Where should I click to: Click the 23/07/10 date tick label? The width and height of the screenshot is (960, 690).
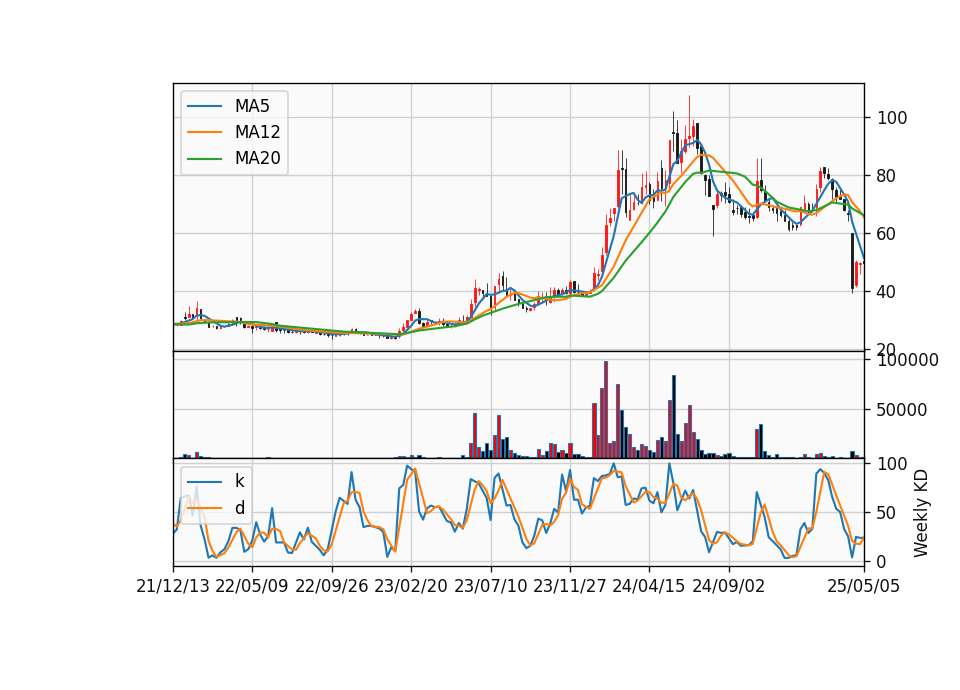pos(490,587)
